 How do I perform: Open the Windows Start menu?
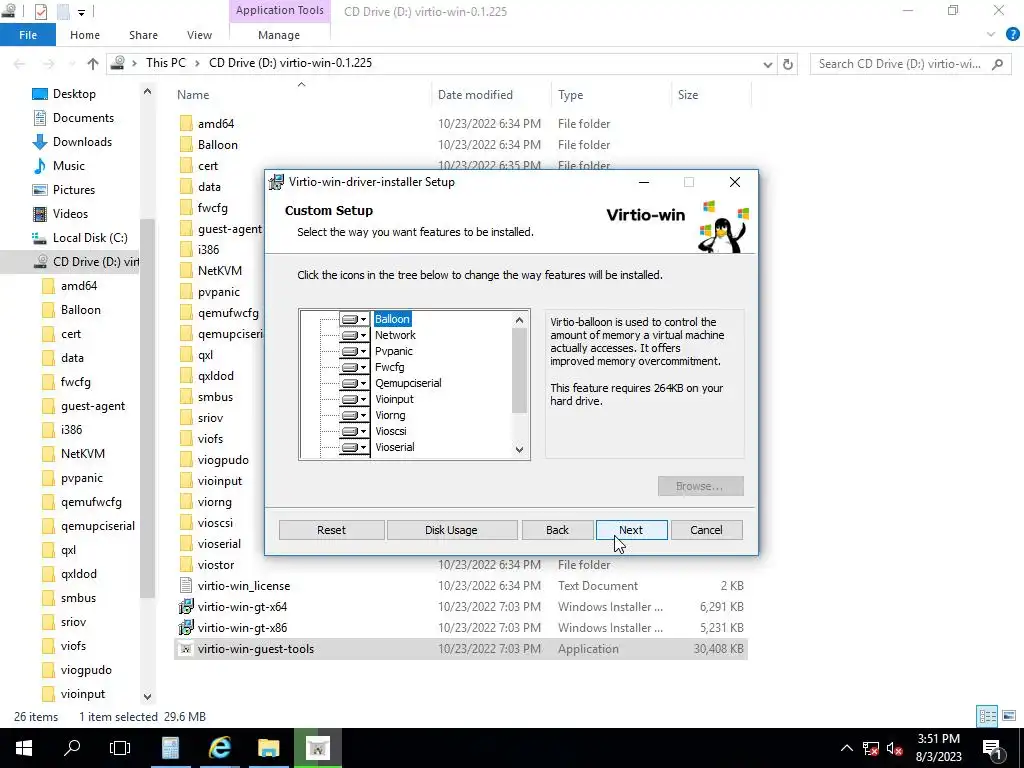pyautogui.click(x=24, y=748)
